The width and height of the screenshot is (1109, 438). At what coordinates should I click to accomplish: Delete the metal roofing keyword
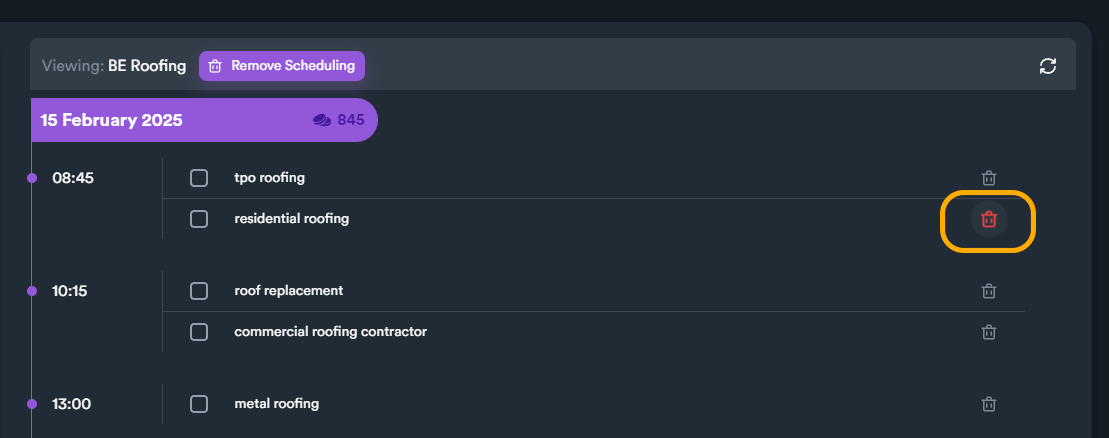989,404
